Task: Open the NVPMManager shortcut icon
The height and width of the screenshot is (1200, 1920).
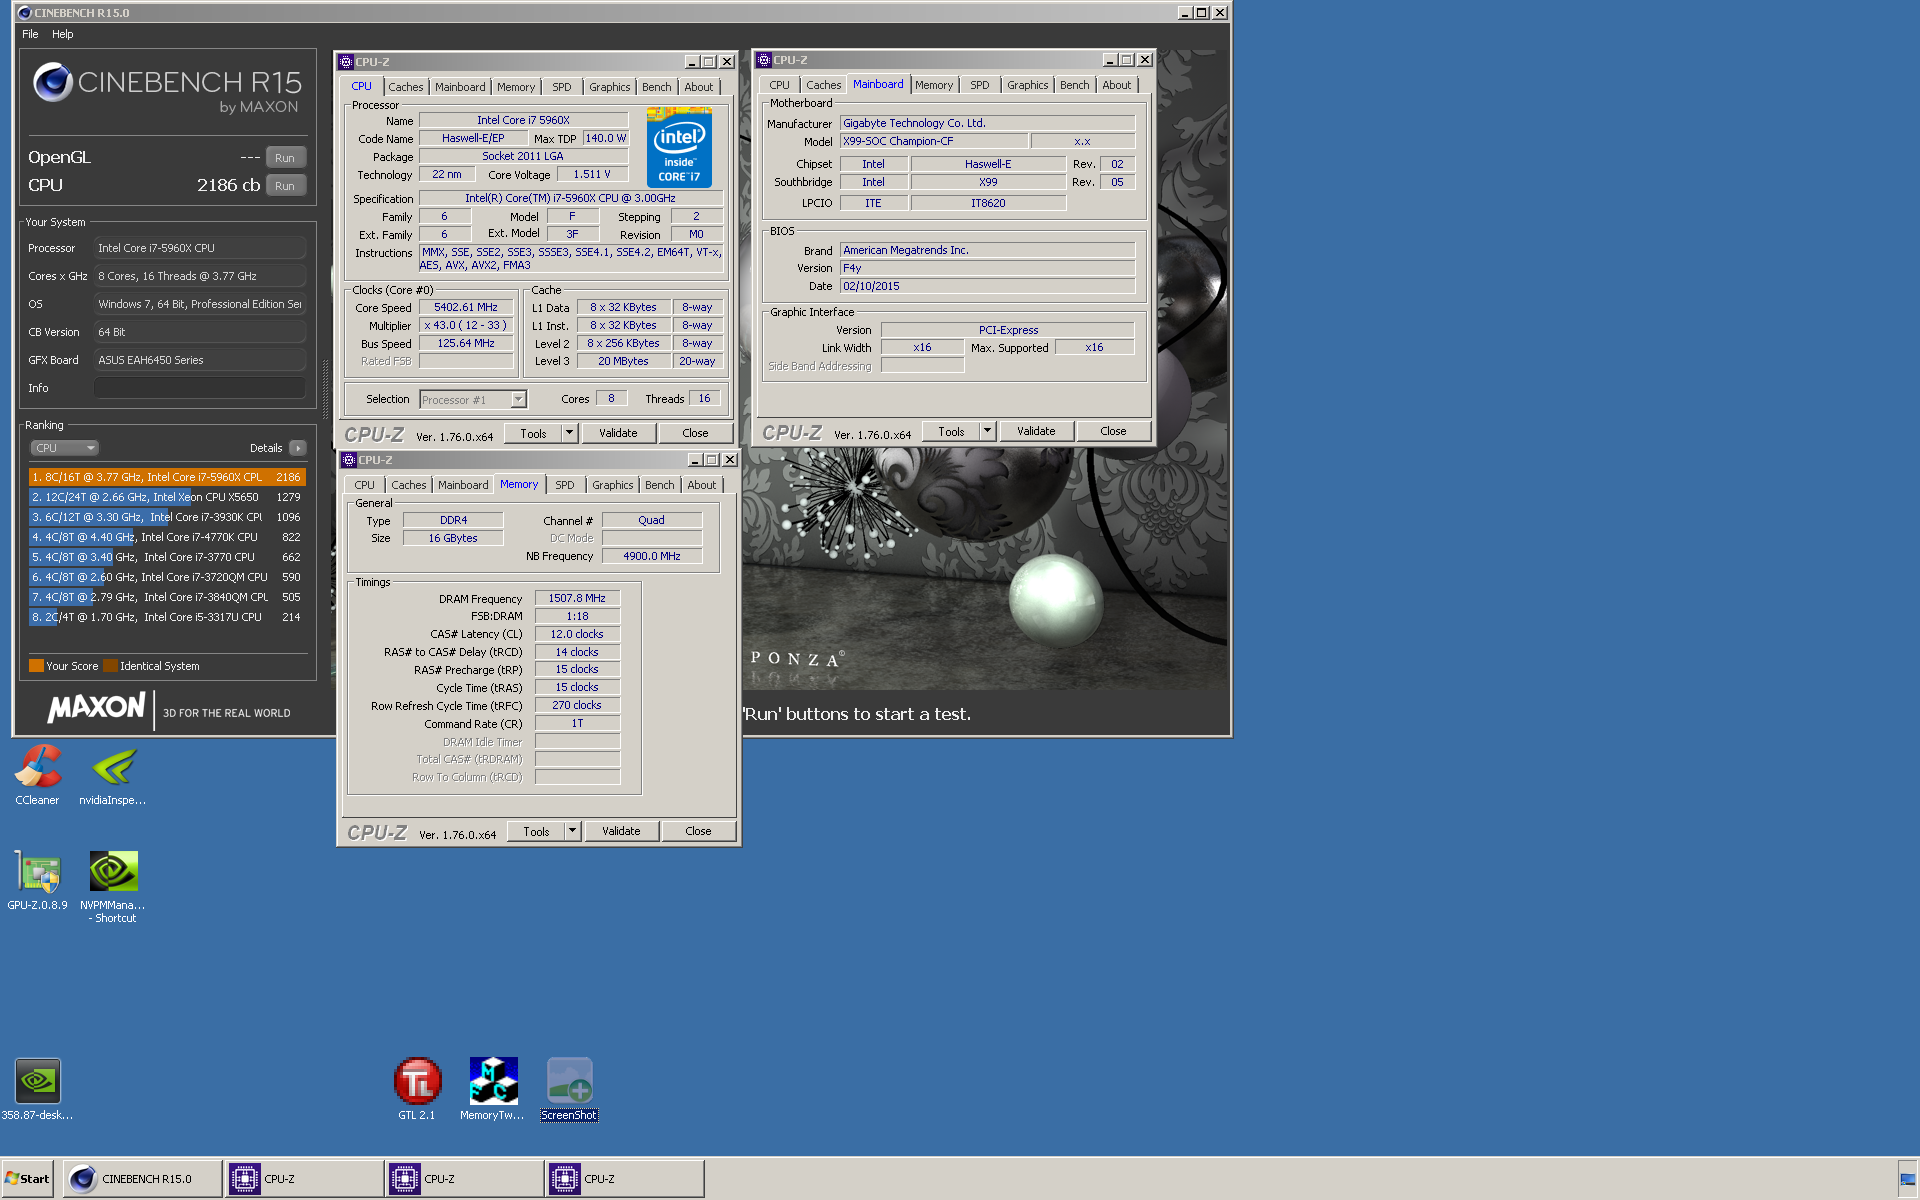Action: [113, 887]
